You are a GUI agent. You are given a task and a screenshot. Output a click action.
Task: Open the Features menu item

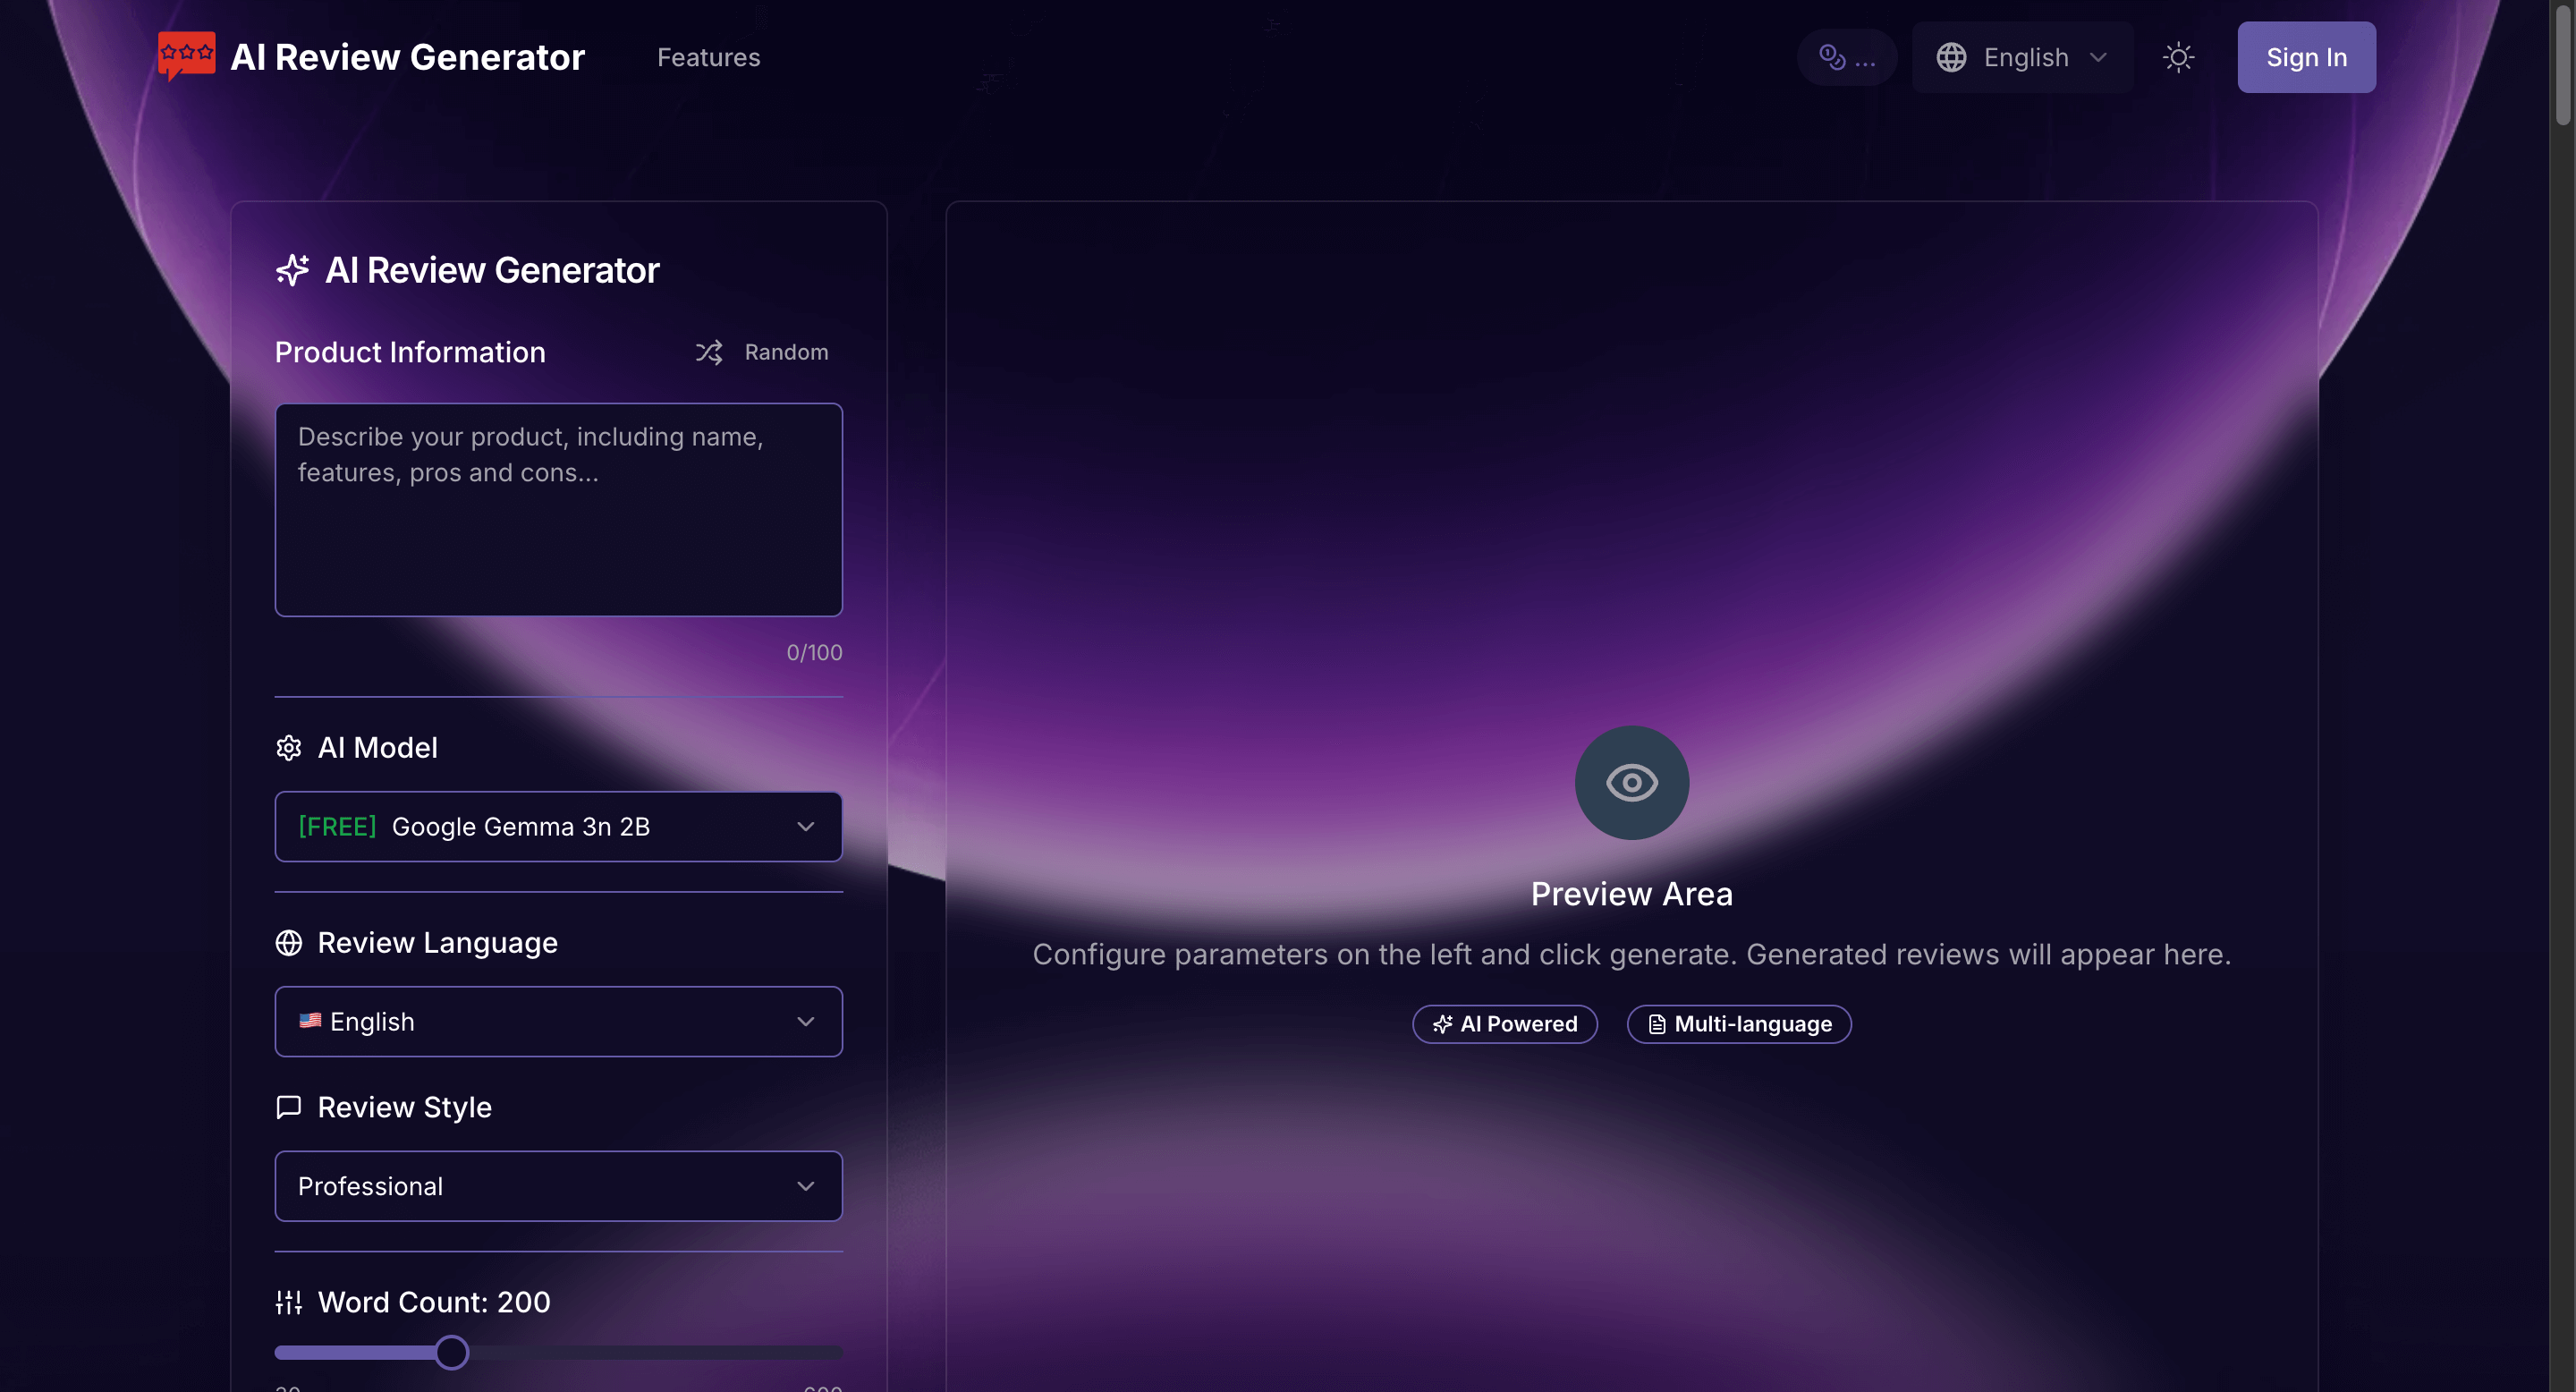[x=708, y=57]
